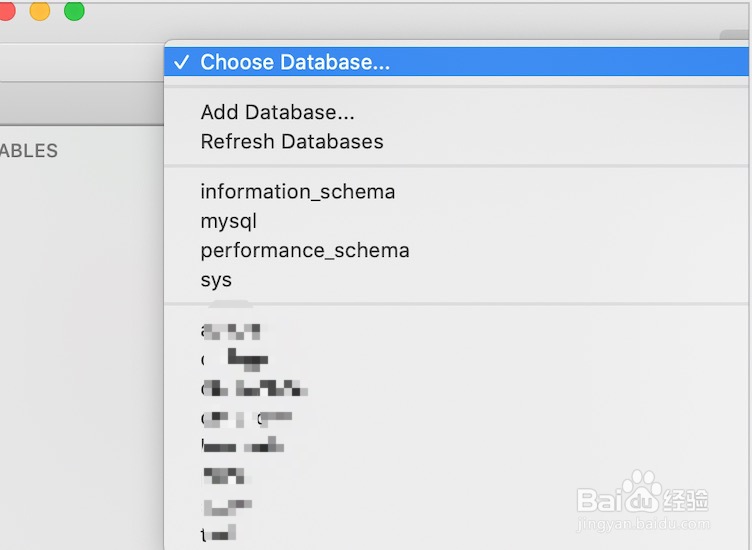
Task: Select the information_schema database
Action: [x=297, y=191]
